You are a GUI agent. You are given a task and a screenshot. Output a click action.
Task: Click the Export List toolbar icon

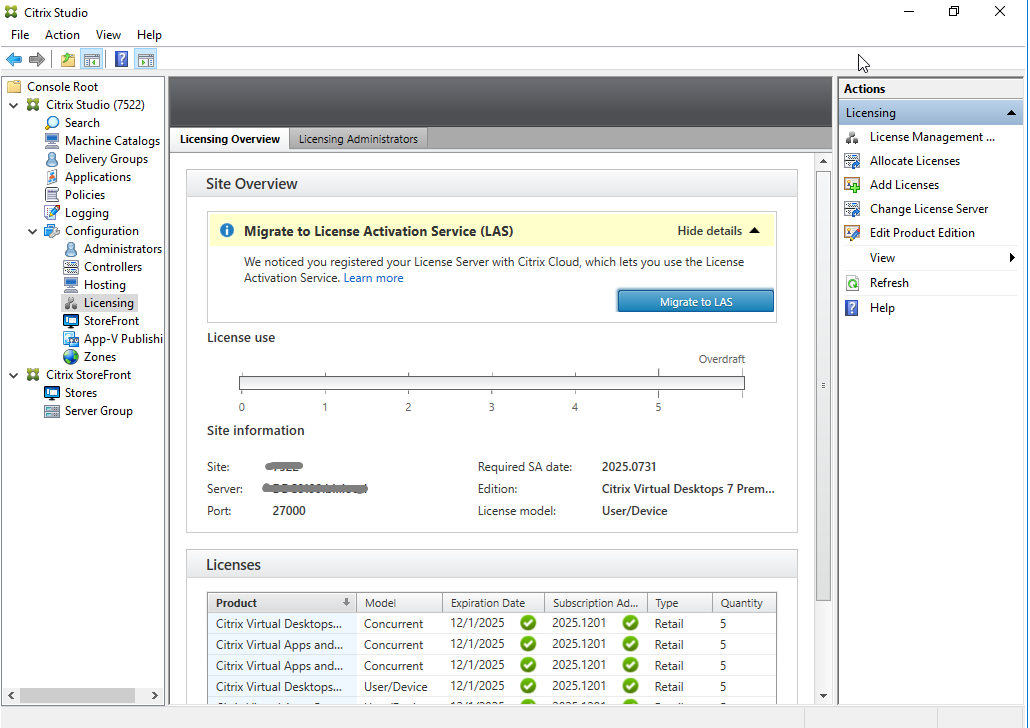click(67, 58)
